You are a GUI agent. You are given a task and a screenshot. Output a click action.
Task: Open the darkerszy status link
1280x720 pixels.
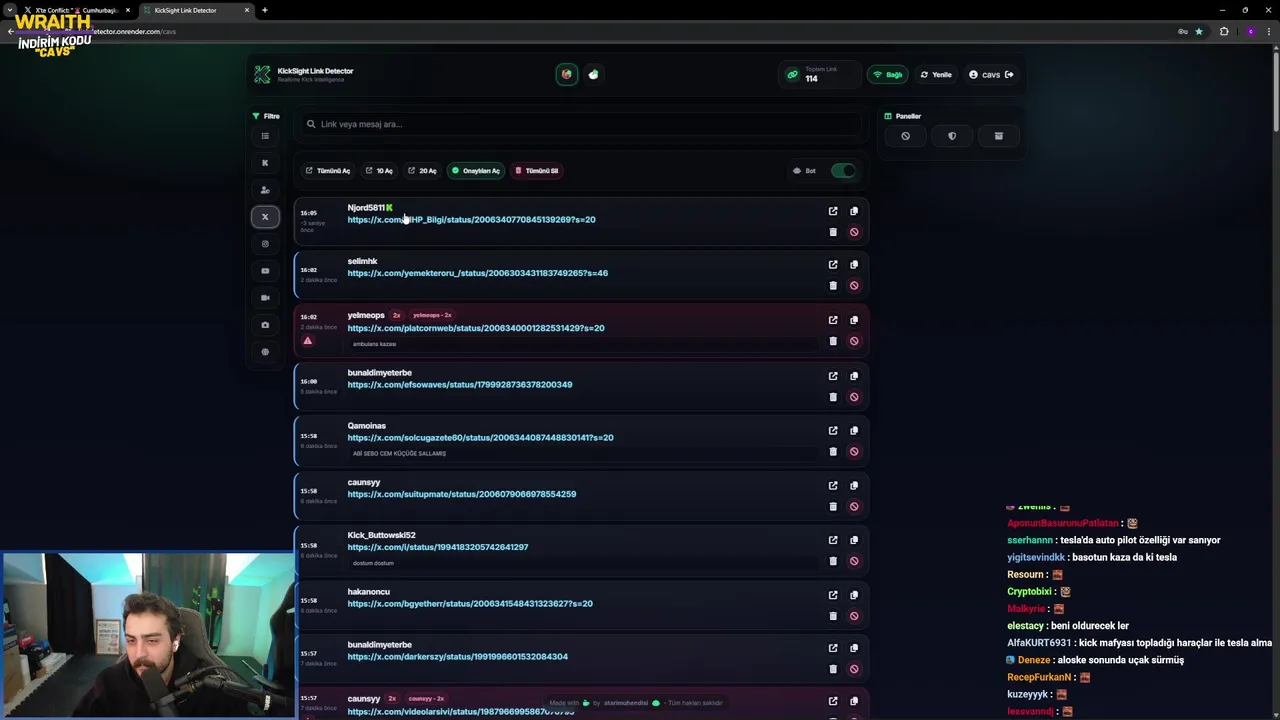pyautogui.click(x=457, y=657)
